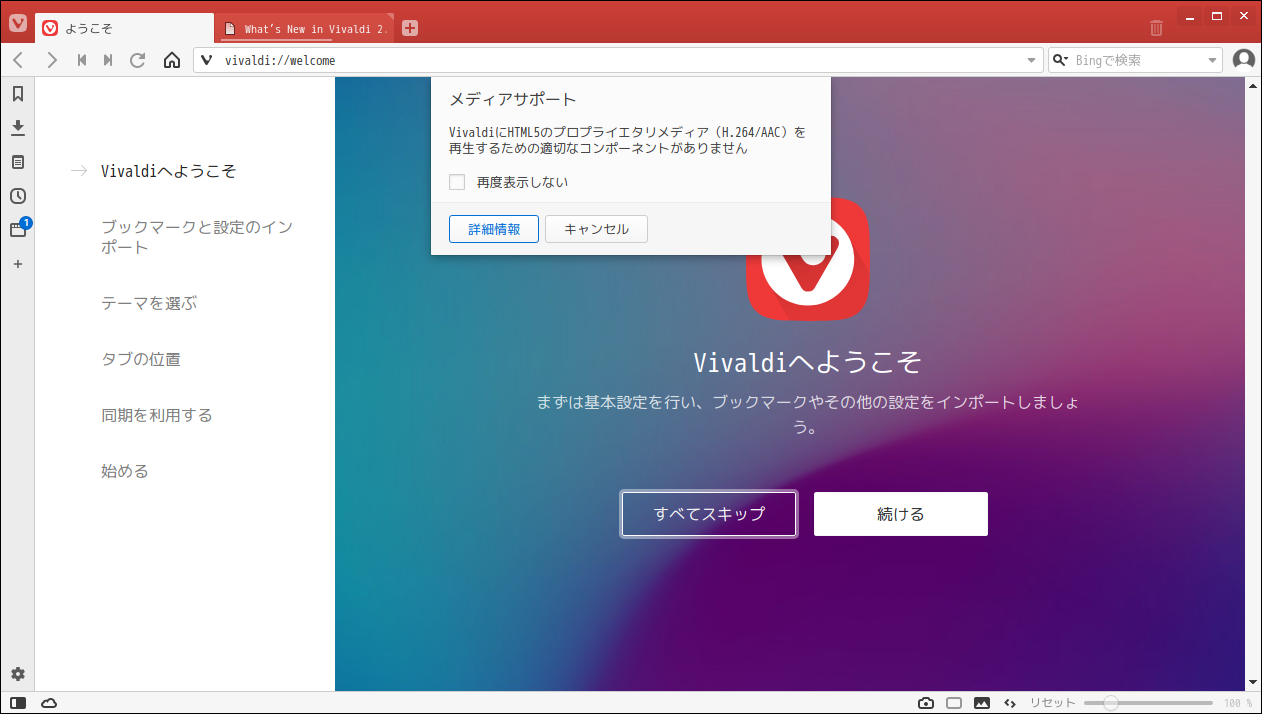Open a new tab

coord(409,28)
